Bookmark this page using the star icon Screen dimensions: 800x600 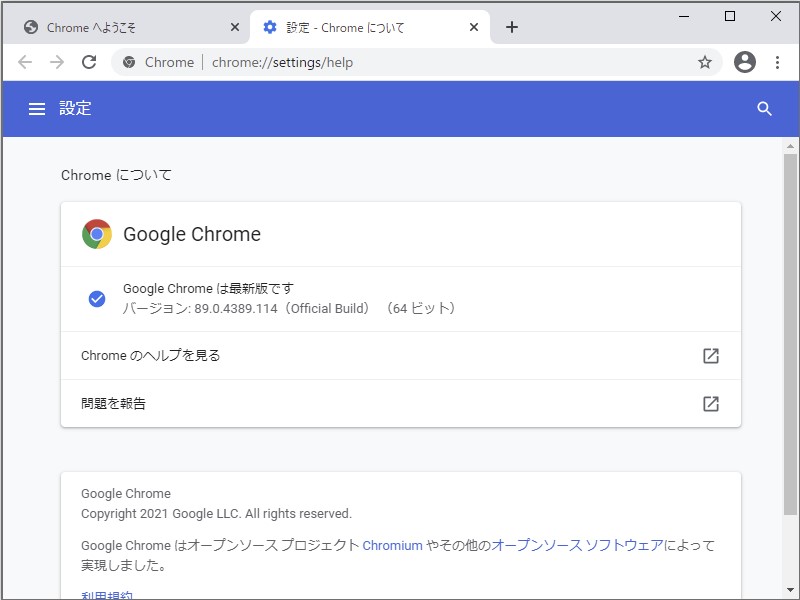click(x=706, y=62)
